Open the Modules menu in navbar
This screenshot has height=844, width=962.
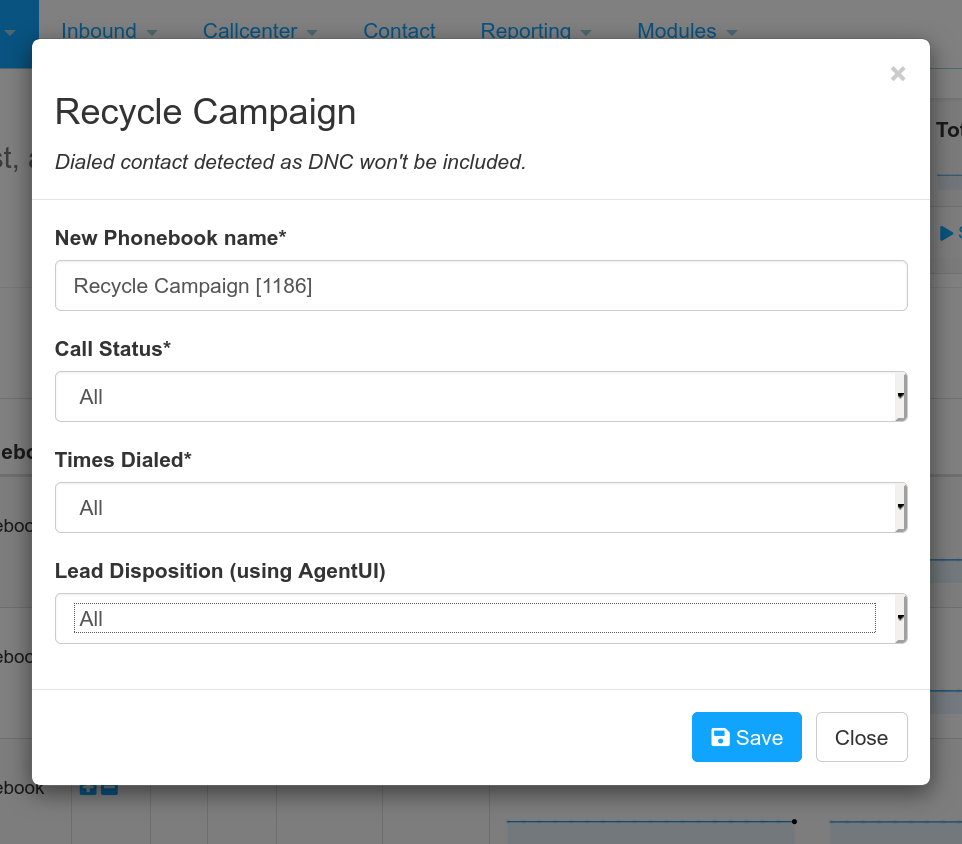click(687, 30)
